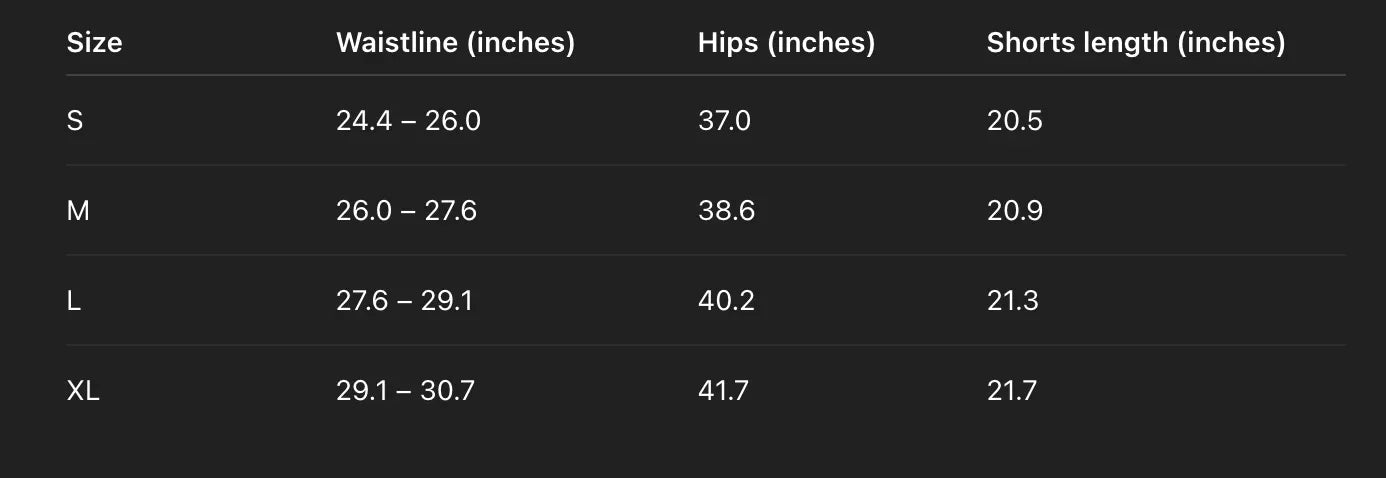
Task: Click the hips value 41.7
Action: [x=723, y=391]
